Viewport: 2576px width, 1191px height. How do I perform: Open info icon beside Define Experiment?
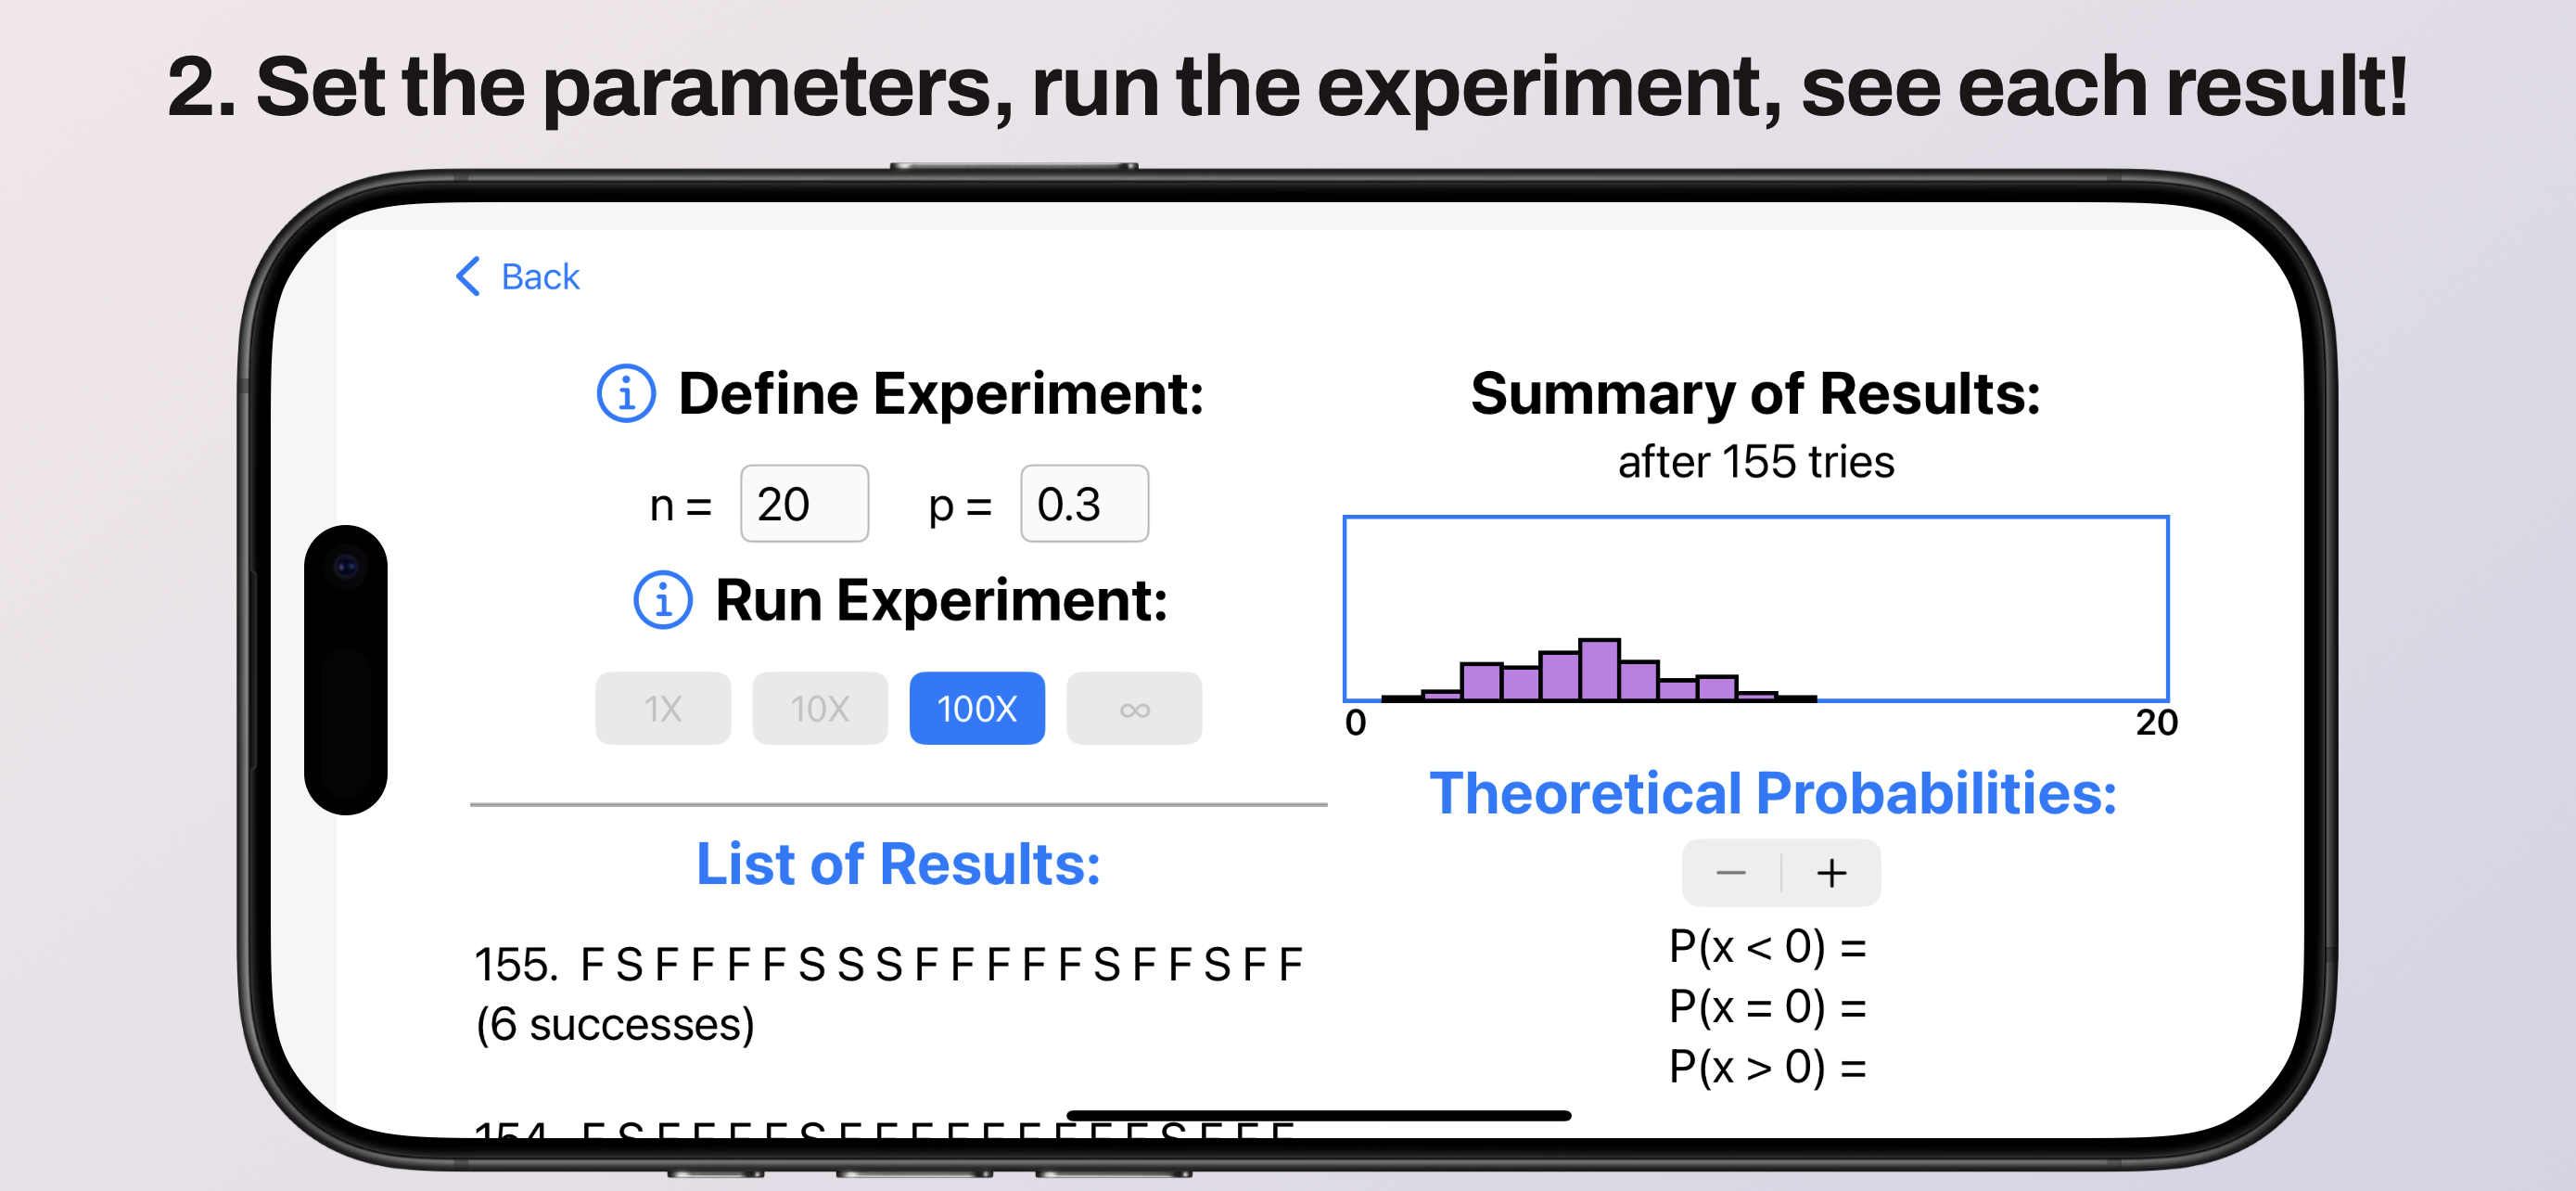tap(626, 393)
